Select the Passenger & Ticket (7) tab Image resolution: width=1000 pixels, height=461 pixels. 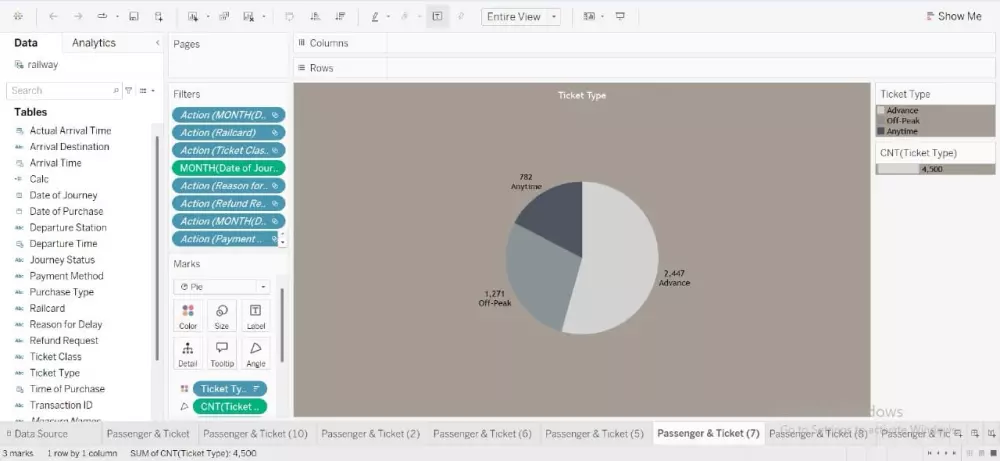(x=708, y=434)
